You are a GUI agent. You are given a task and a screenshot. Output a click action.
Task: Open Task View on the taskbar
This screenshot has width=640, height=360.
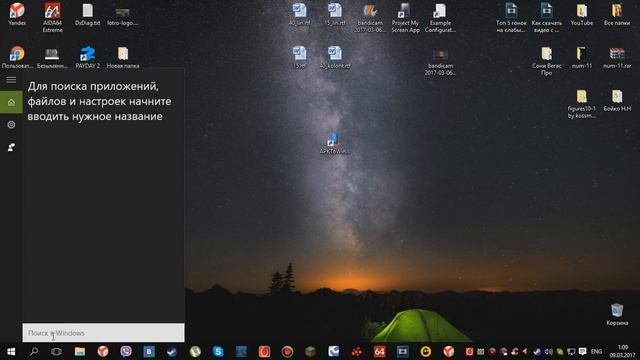[x=56, y=351]
